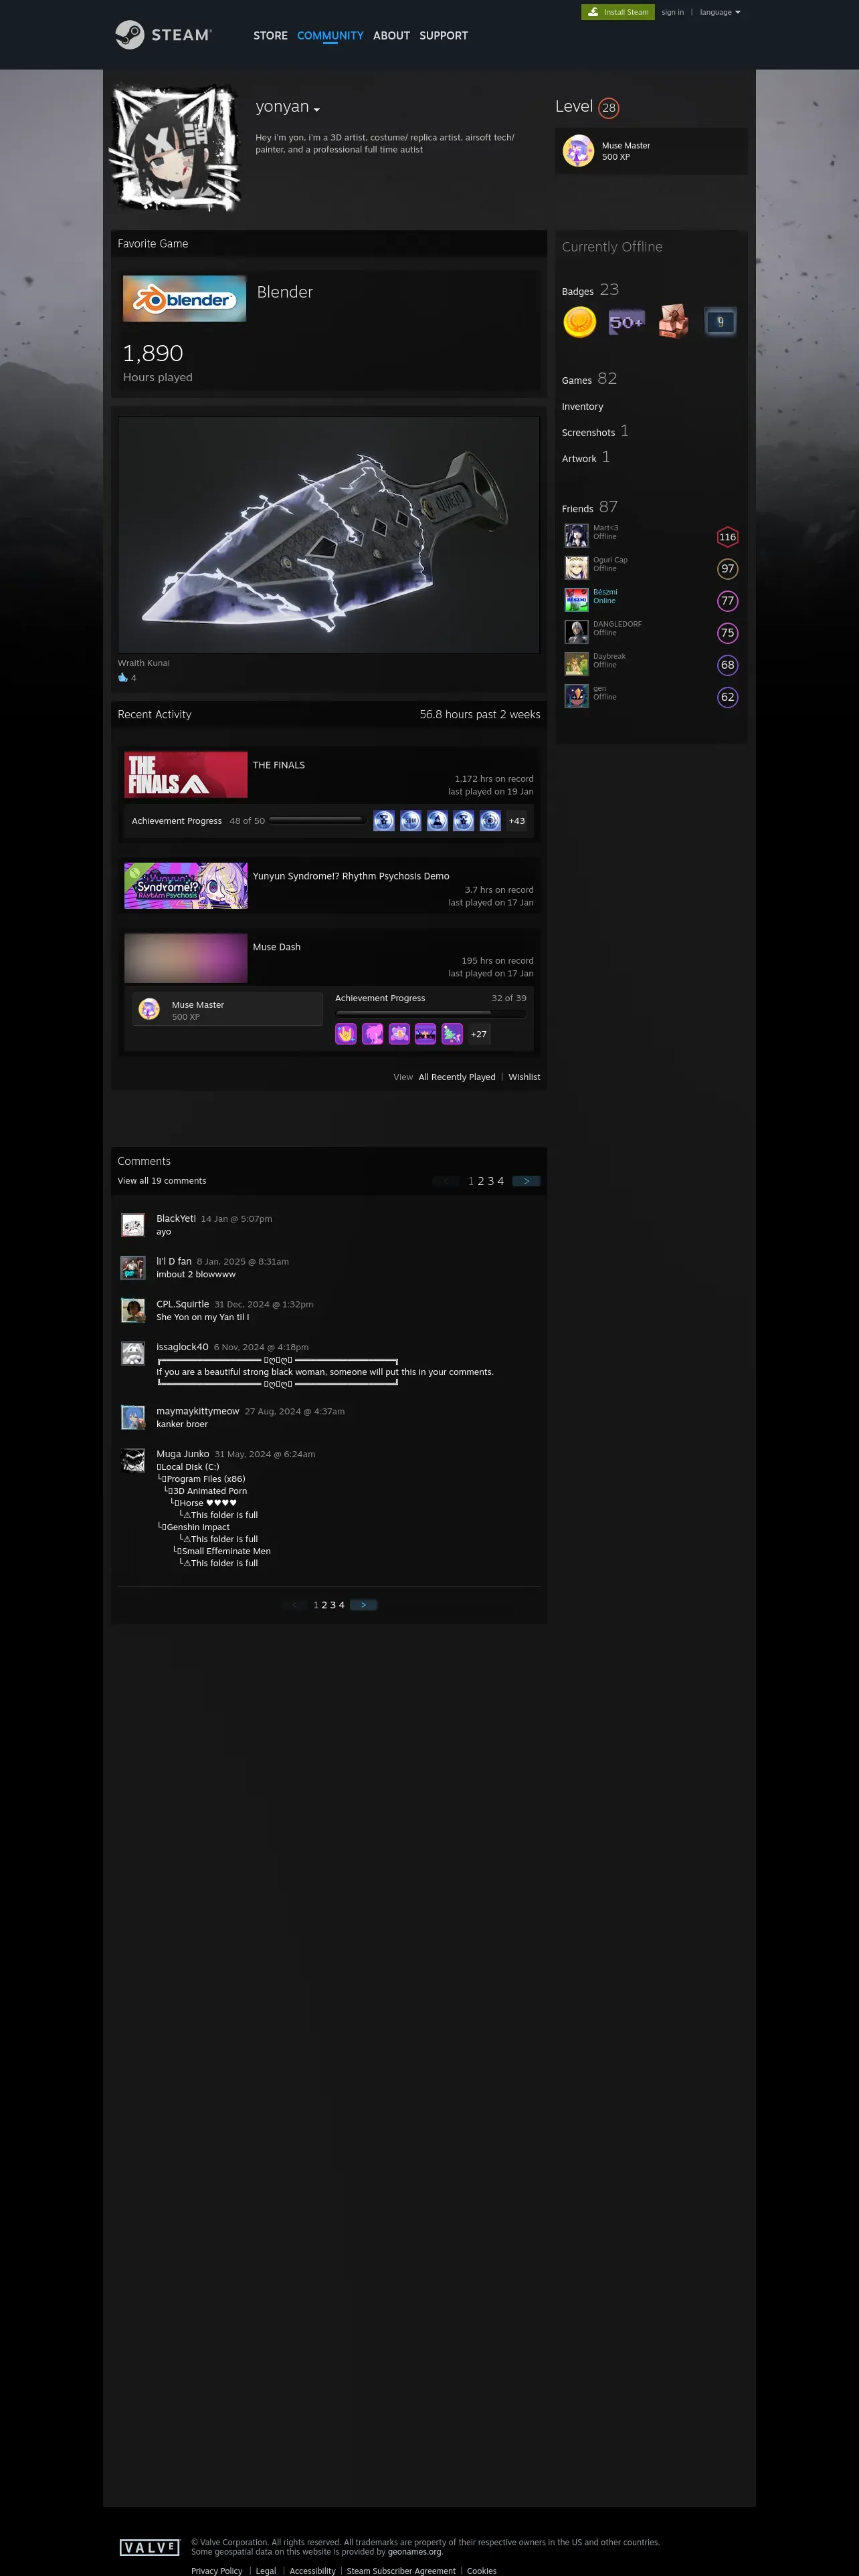Click the +43 more achievements button
The image size is (859, 2576).
516,821
